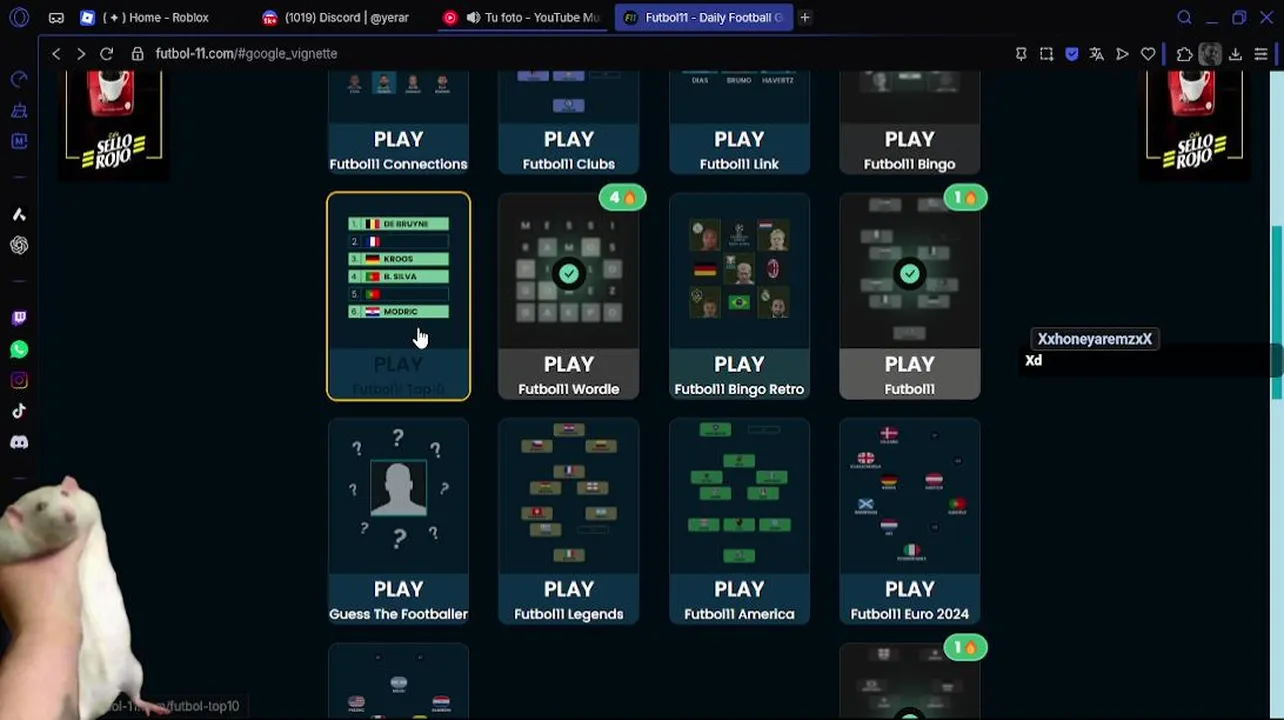Viewport: 1284px width, 720px height.
Task: Play Futbol11 Connections game
Action: point(398,123)
